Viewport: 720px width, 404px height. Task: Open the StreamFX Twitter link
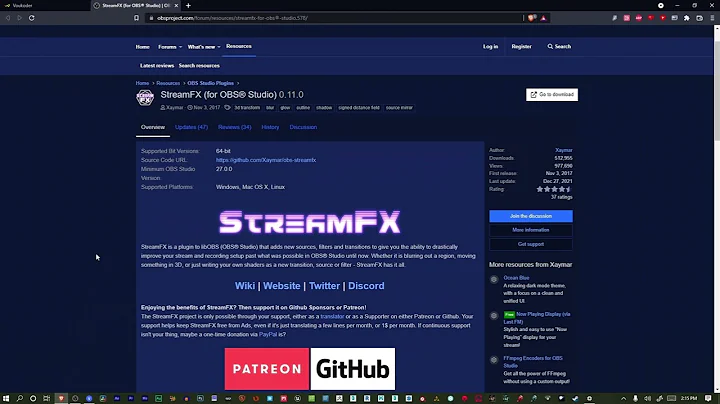point(324,286)
